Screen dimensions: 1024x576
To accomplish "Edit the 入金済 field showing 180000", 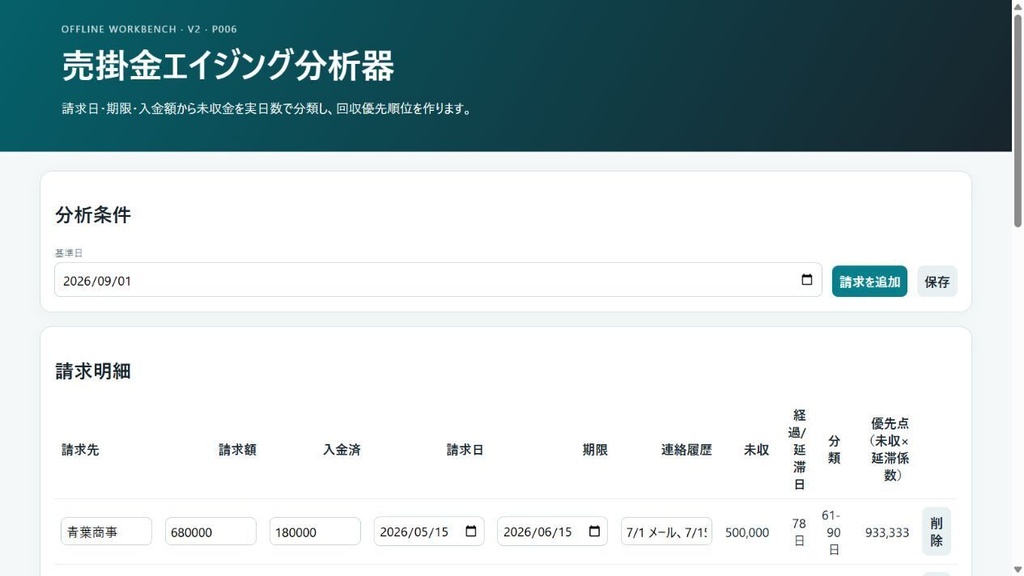I will click(x=315, y=532).
